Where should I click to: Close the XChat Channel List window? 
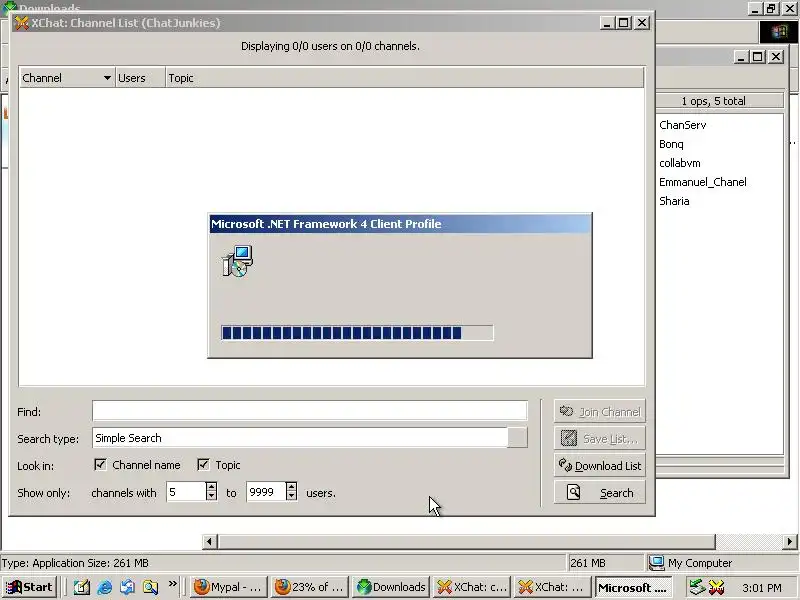click(x=641, y=23)
